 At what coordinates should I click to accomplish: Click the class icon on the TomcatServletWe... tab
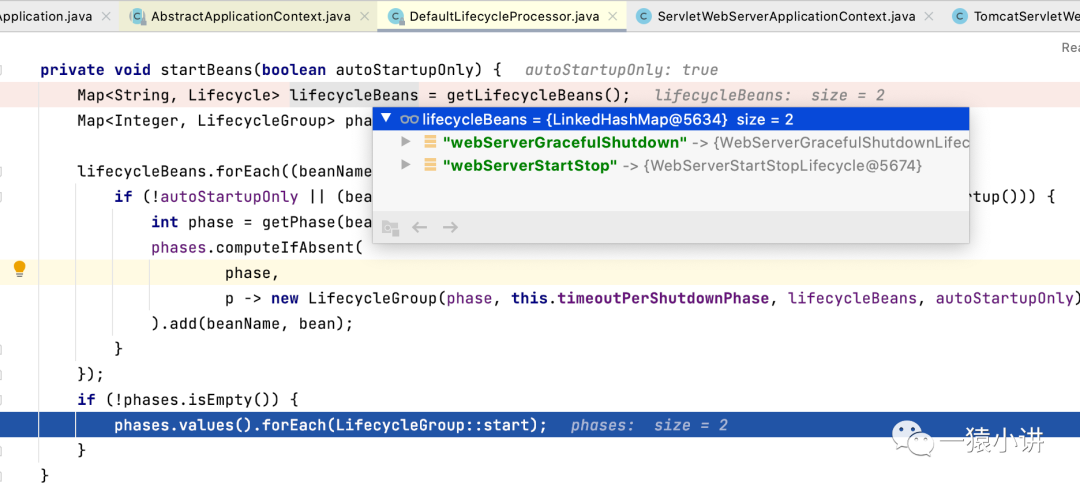point(960,16)
